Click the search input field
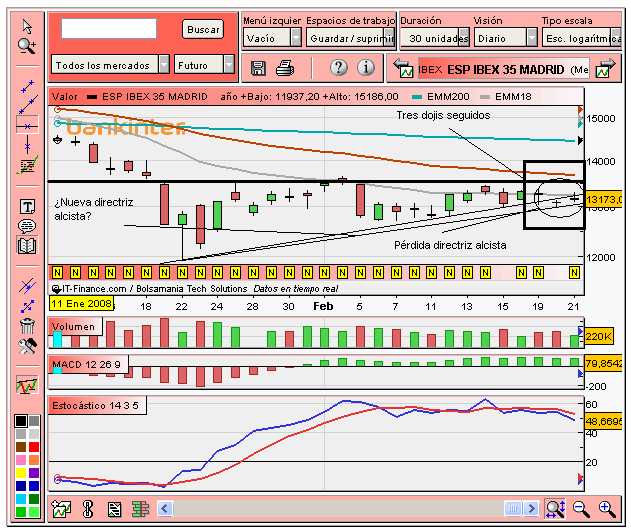This screenshot has height=530, width=631. tap(109, 29)
